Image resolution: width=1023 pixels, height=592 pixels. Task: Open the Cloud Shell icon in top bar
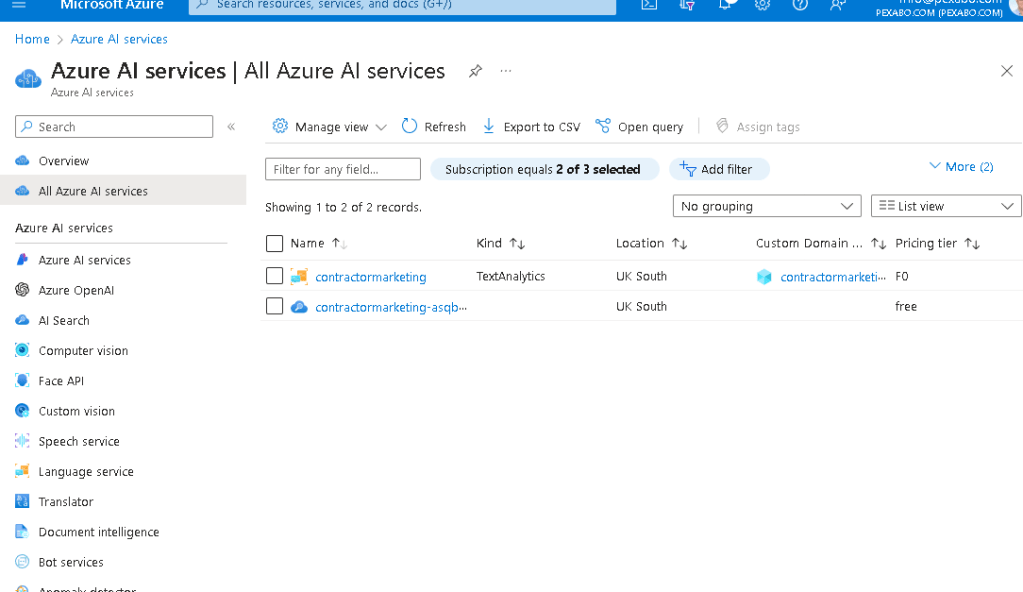[x=649, y=5]
